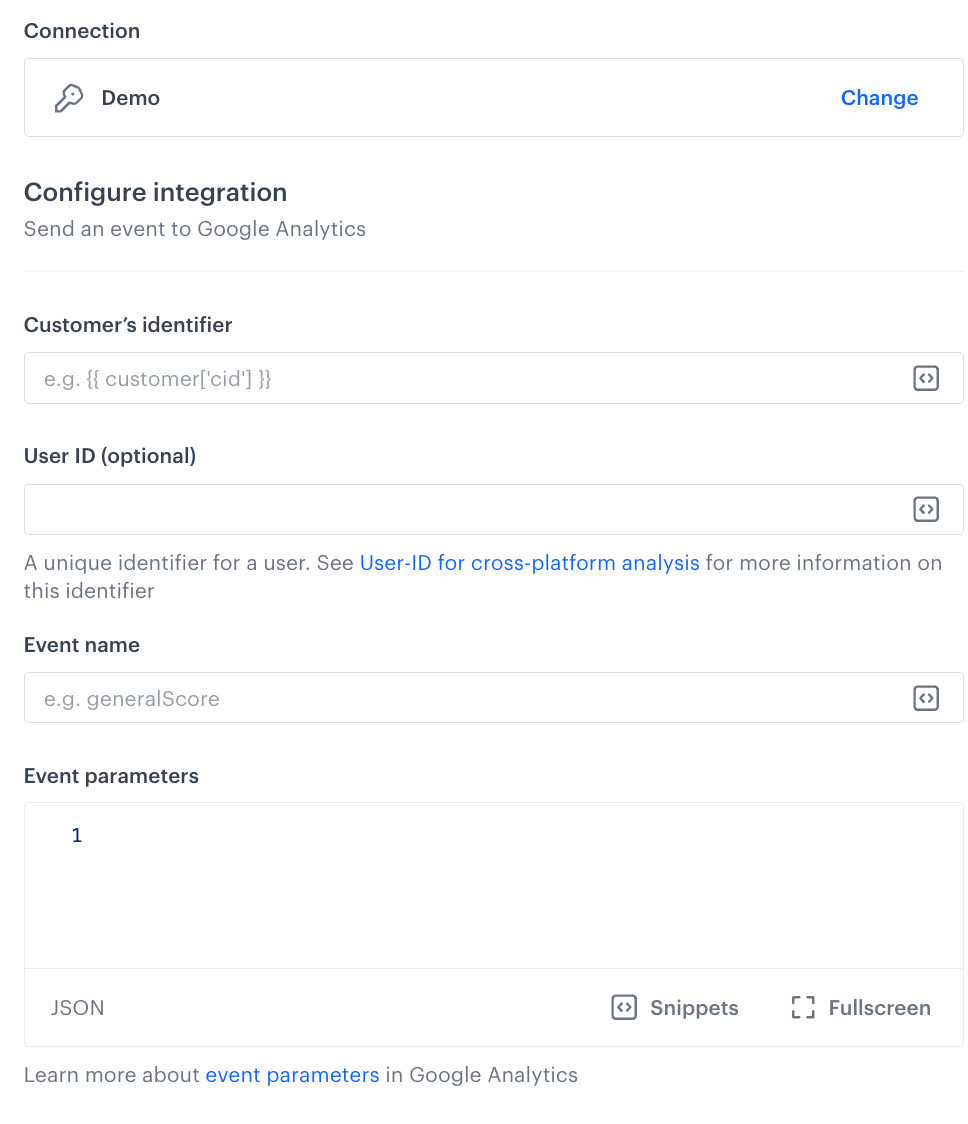Click the key icon beside the Demo connection
Image resolution: width=968 pixels, height=1124 pixels.
68,97
